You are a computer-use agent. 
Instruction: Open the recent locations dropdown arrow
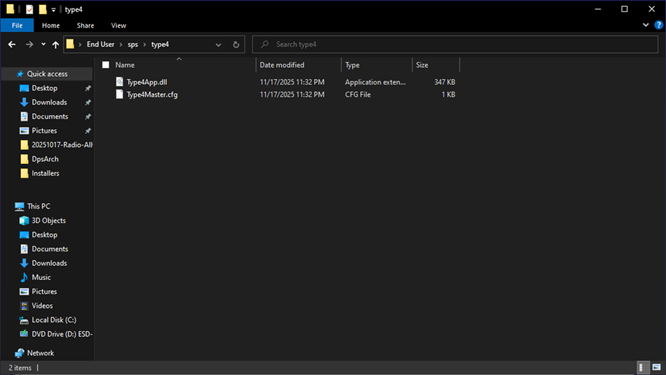43,44
